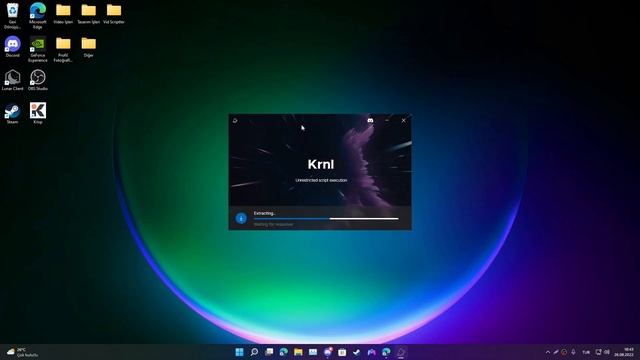The height and width of the screenshot is (360, 640).
Task: Click the Krnl logo icon in window corner
Action: (x=235, y=120)
